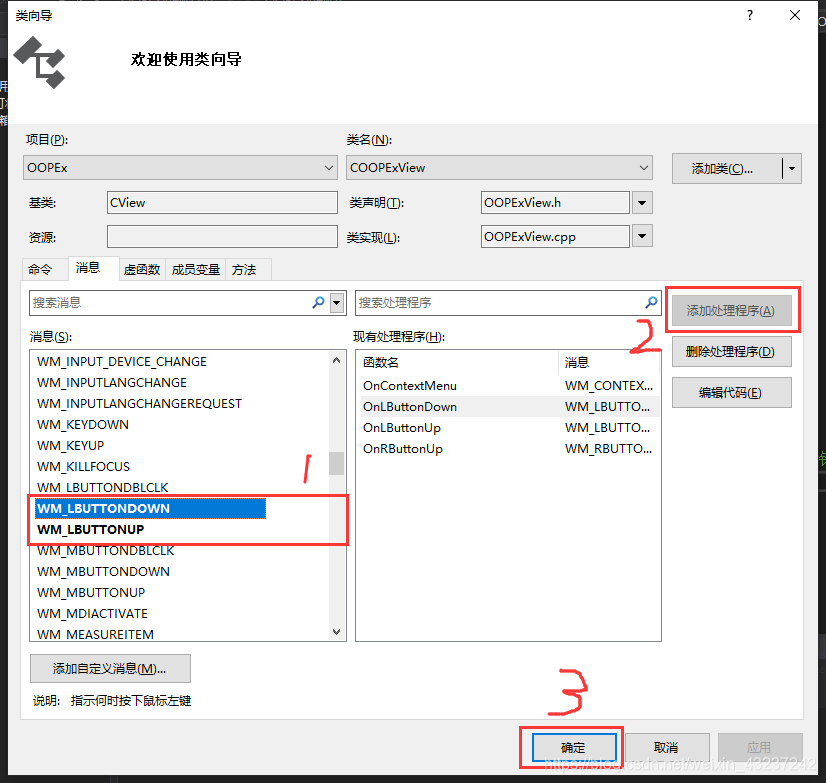Open the 项目 OOPEx combo box
This screenshot has height=783, width=826.
point(180,168)
